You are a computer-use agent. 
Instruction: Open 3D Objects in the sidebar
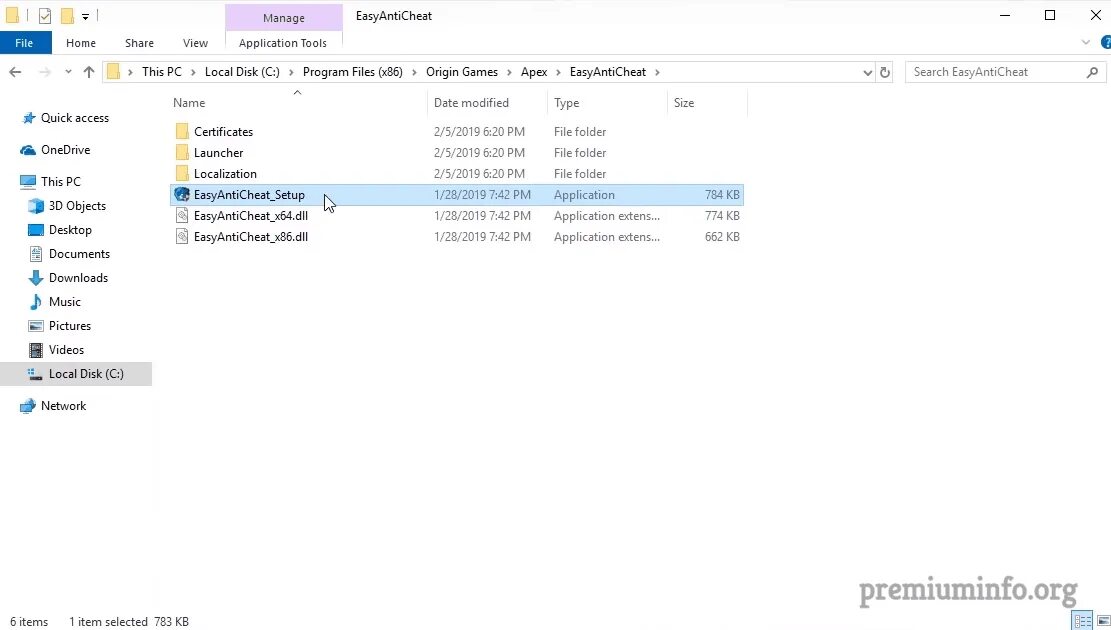(77, 206)
